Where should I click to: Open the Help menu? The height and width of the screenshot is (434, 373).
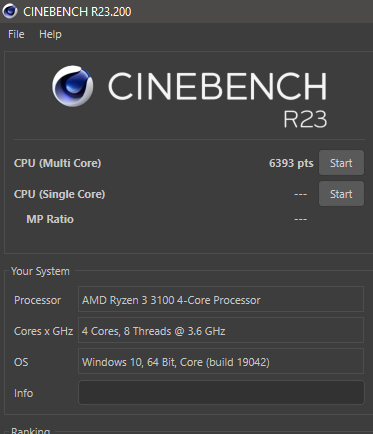[x=50, y=34]
